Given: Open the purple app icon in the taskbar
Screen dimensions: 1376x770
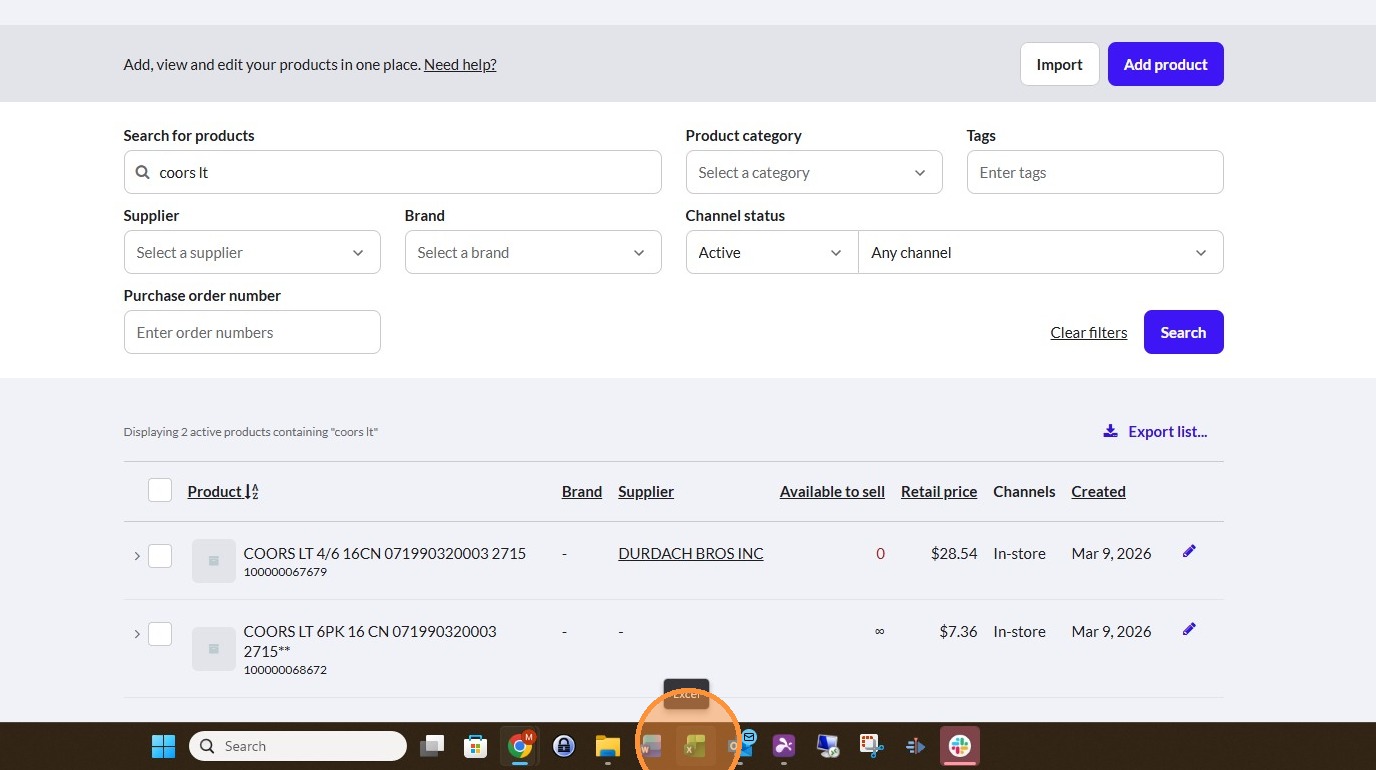Looking at the screenshot, I should 784,746.
